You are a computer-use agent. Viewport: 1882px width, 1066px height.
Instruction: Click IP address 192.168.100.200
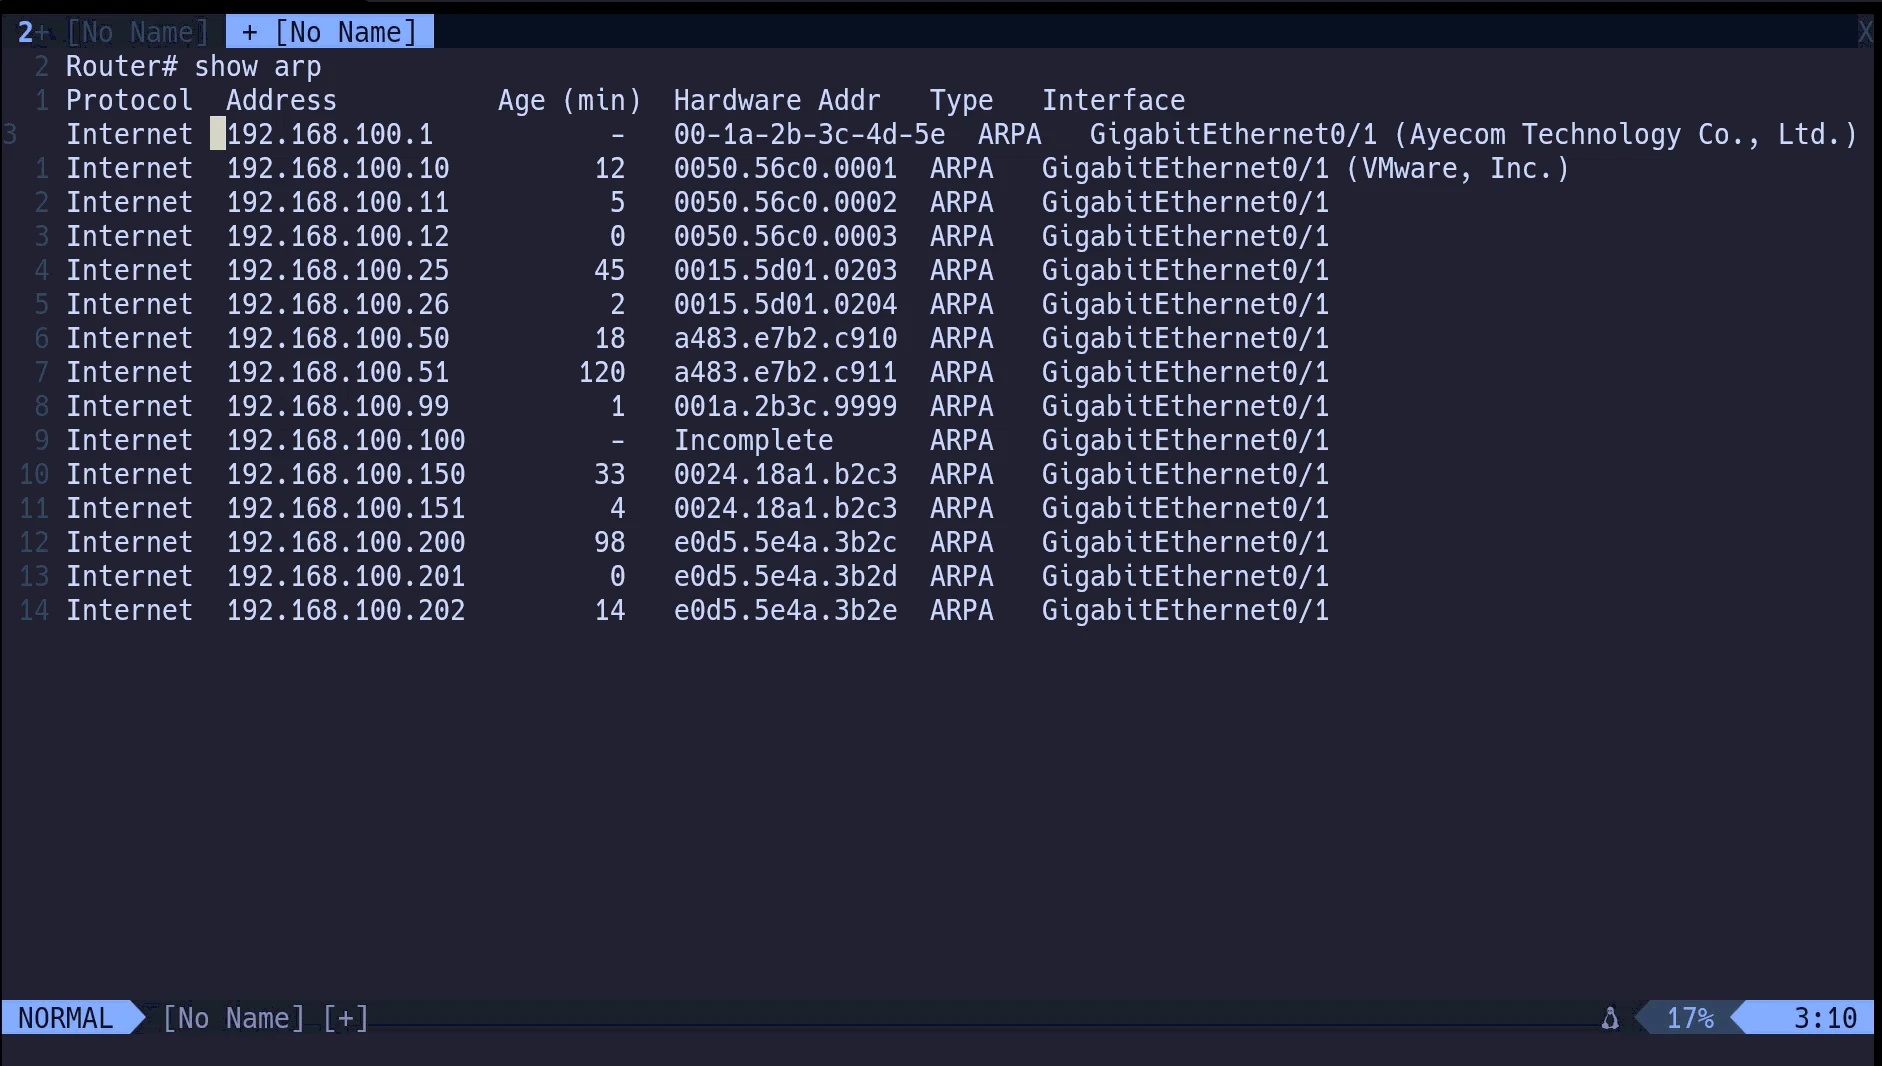click(346, 543)
